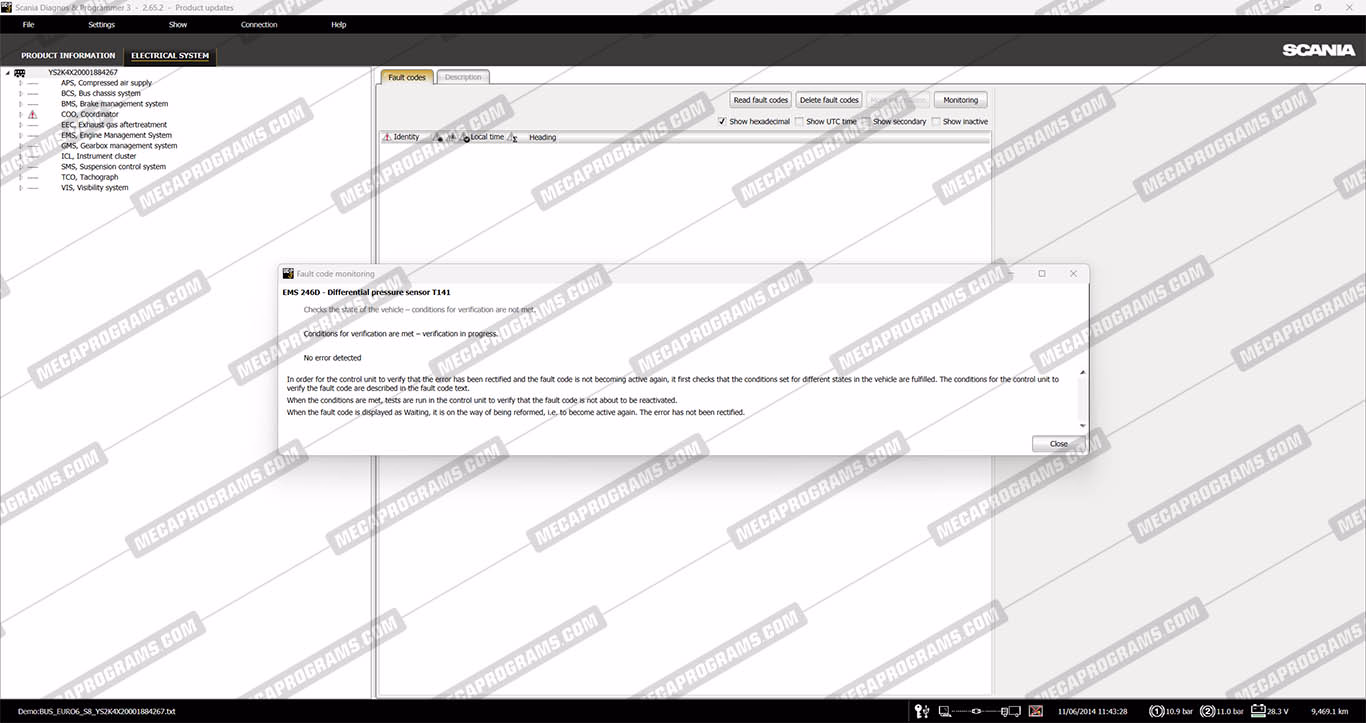Open the Help menu
The image size is (1366, 723).
[x=338, y=25]
